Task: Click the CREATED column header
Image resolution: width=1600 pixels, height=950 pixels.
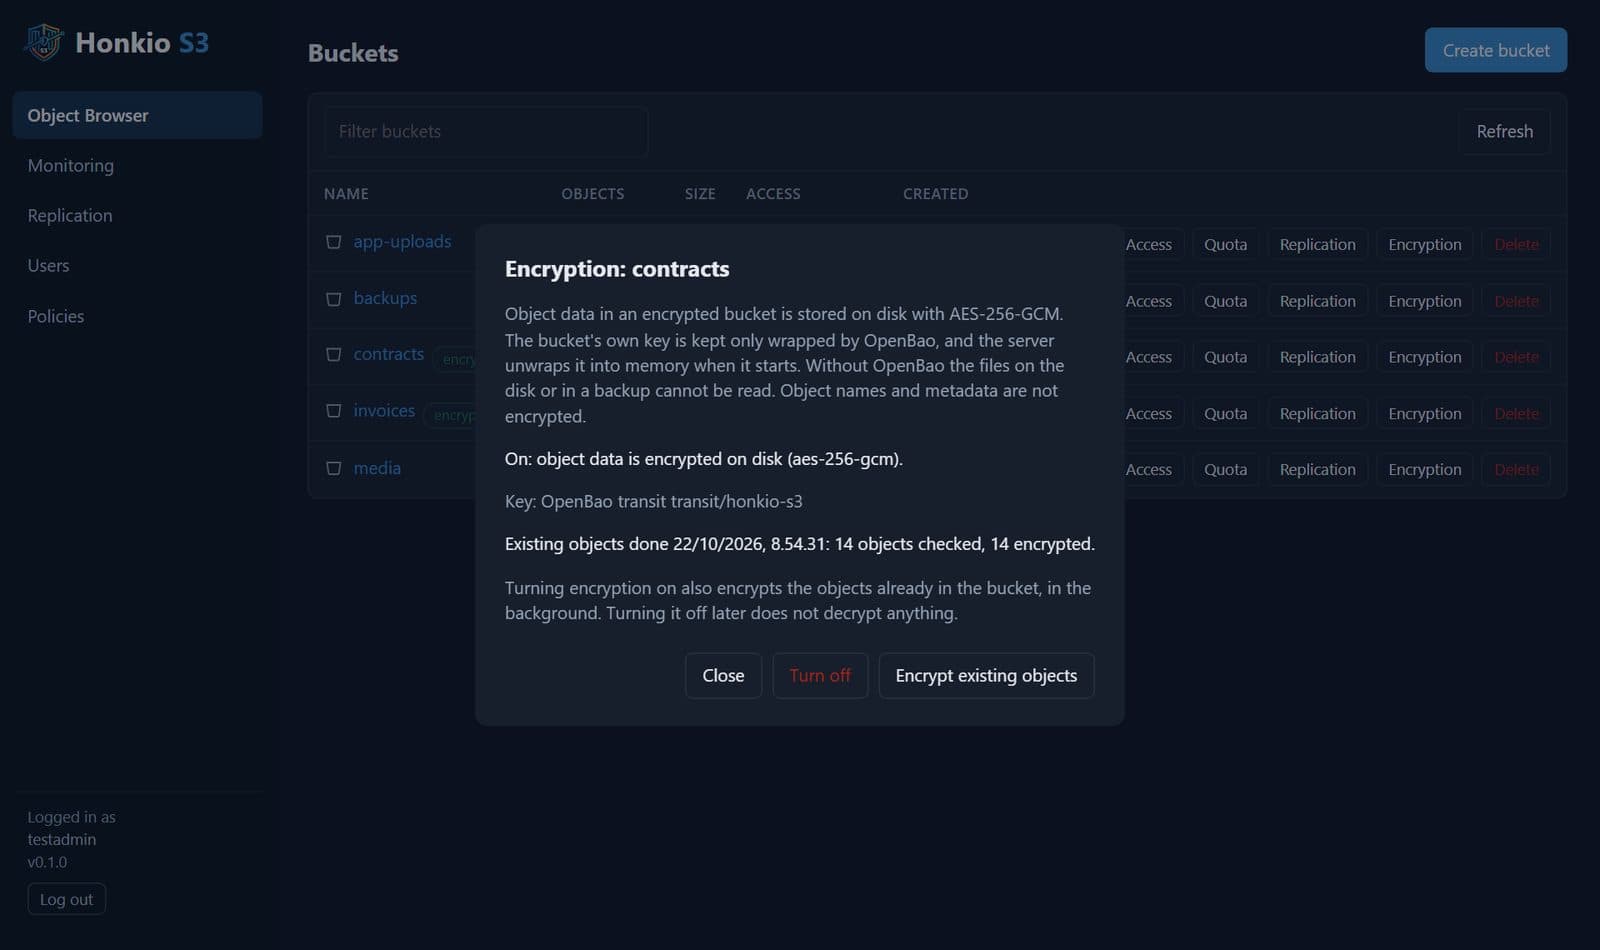Action: pyautogui.click(x=935, y=194)
